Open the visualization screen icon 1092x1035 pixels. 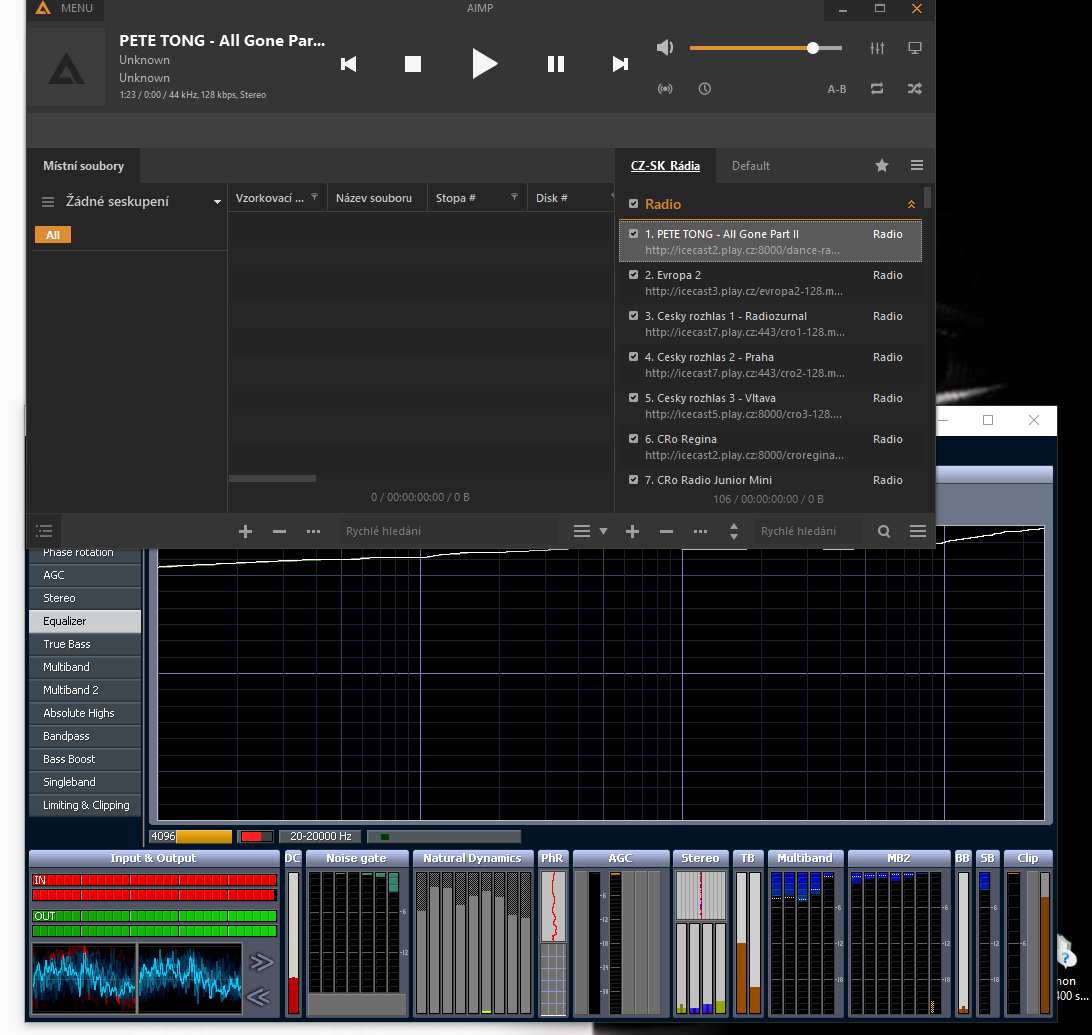[914, 48]
